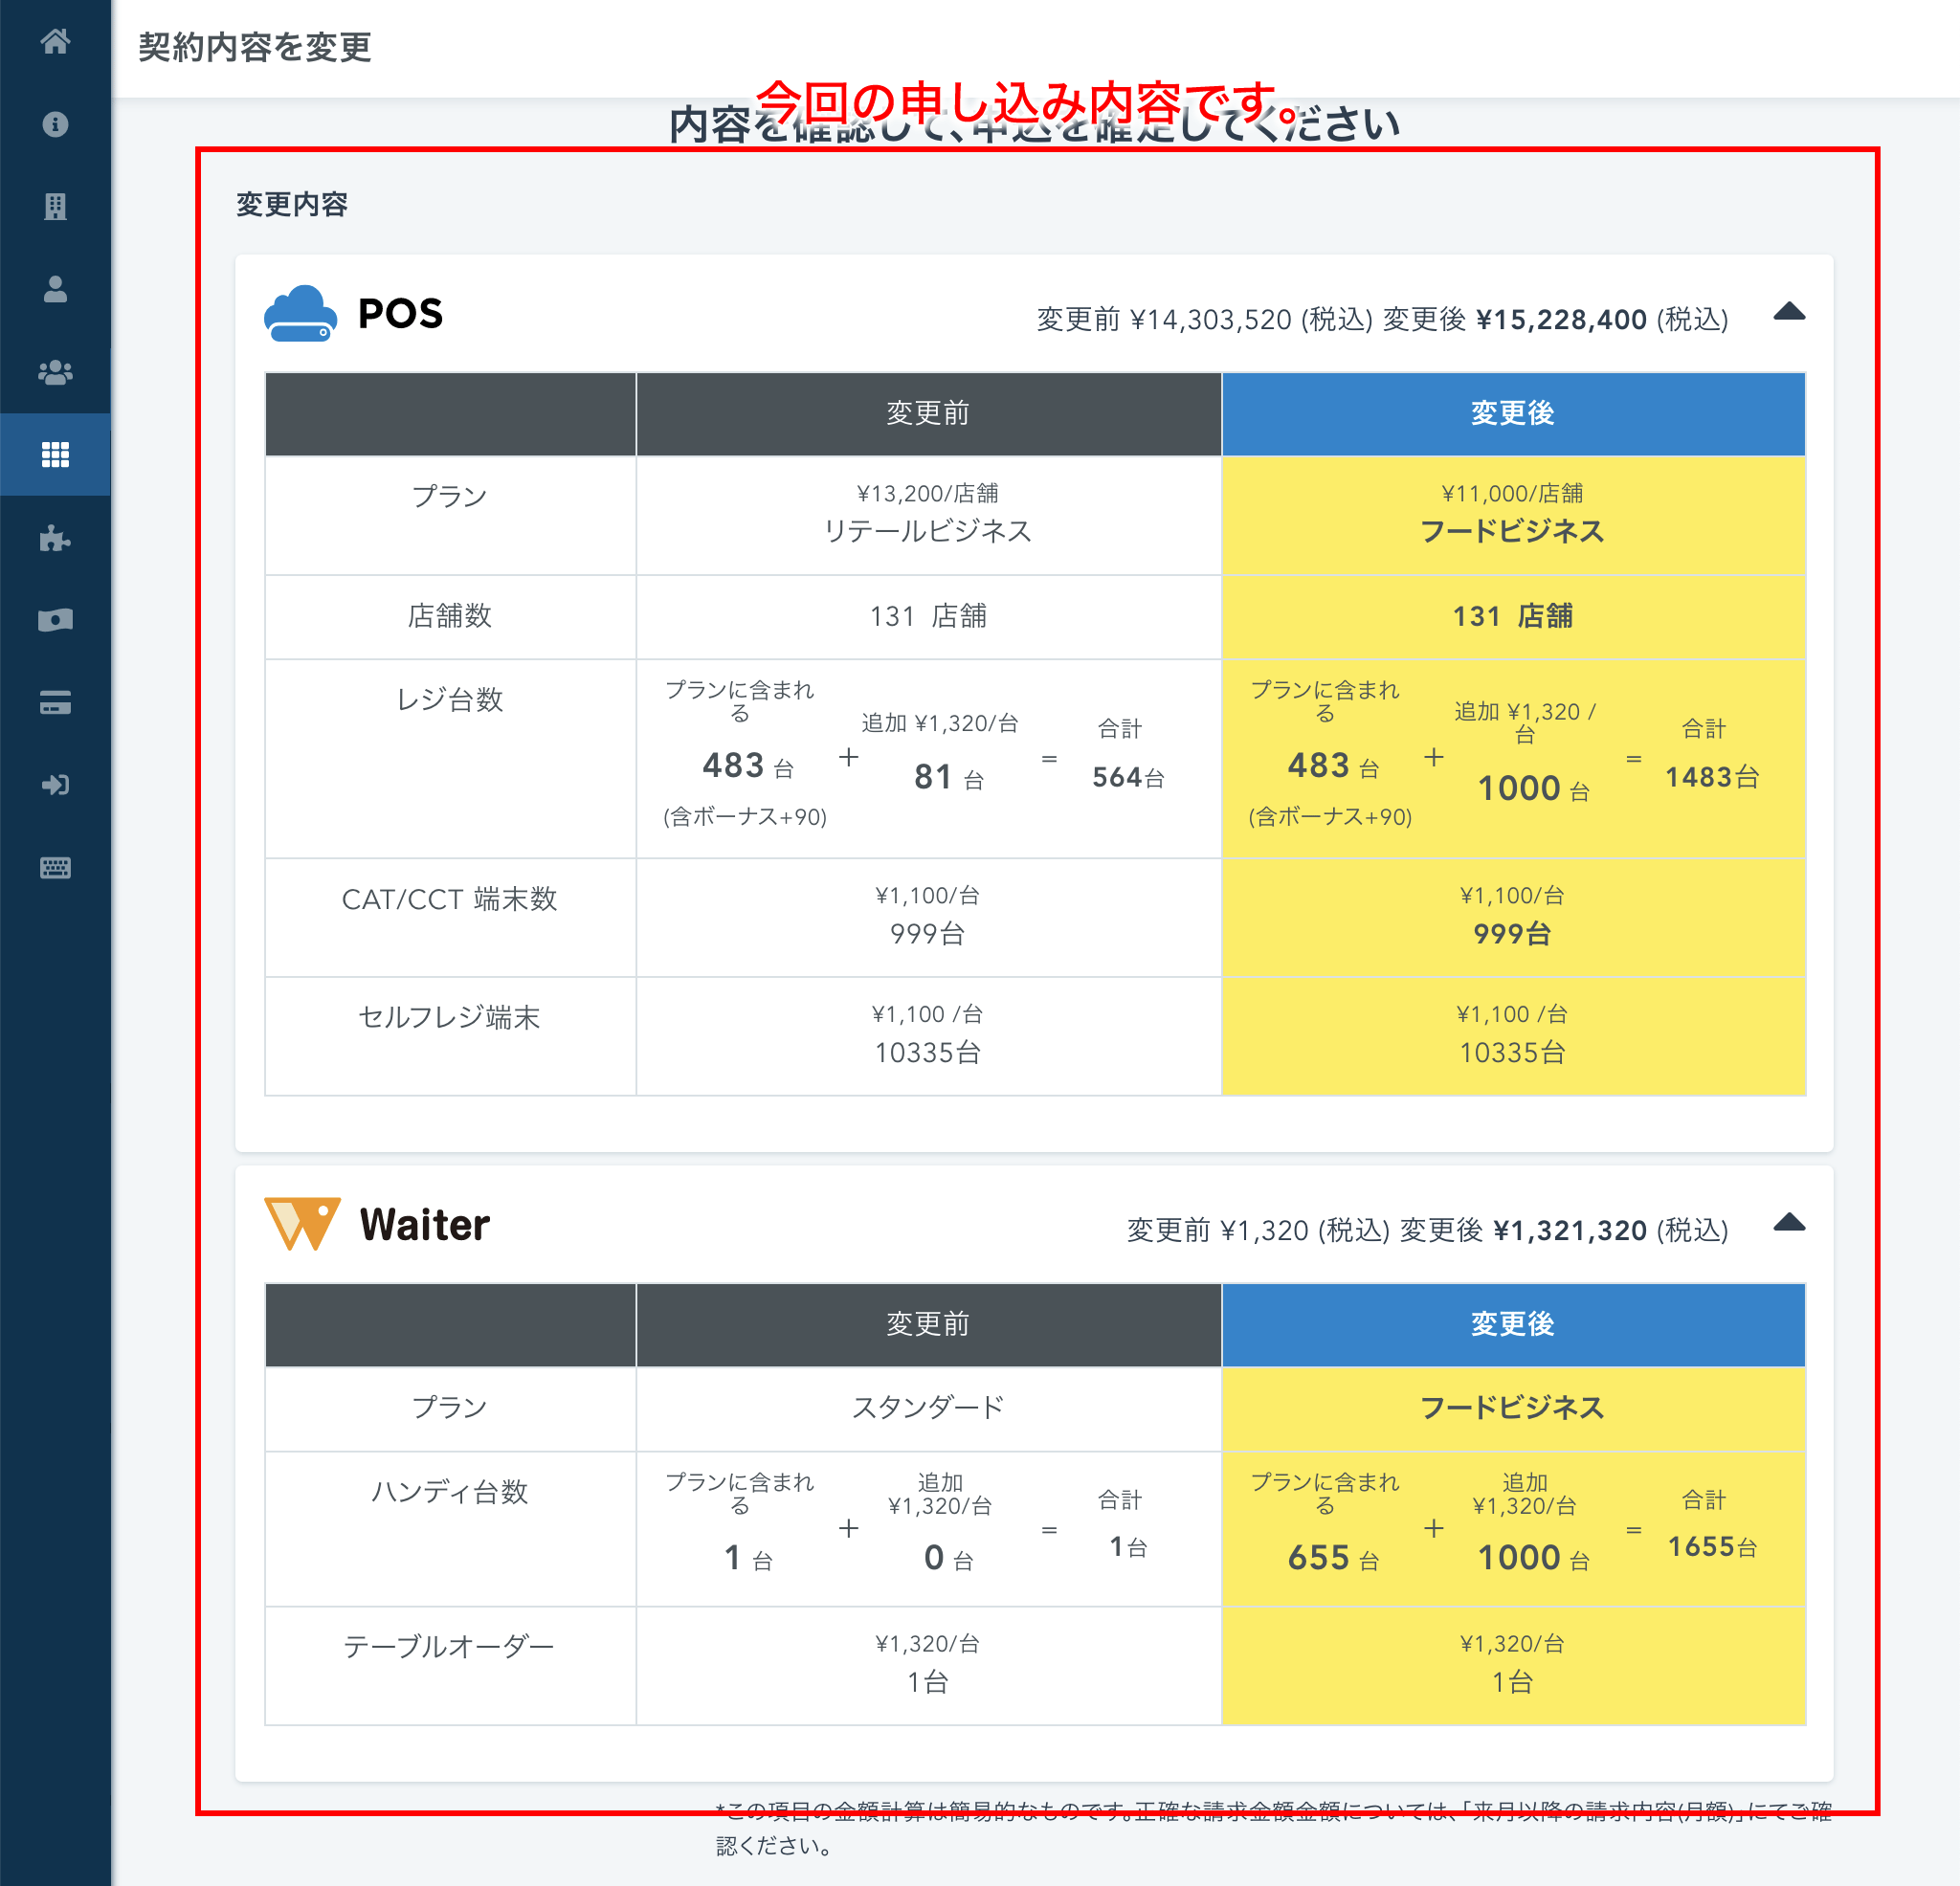Click the POS 変更後 column header
The height and width of the screenshot is (1886, 1960).
[x=1513, y=414]
